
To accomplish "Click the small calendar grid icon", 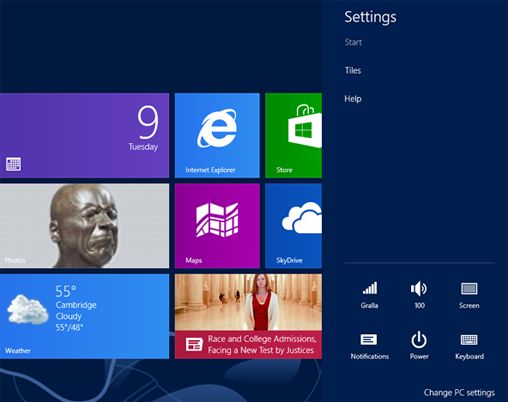I will tap(13, 164).
